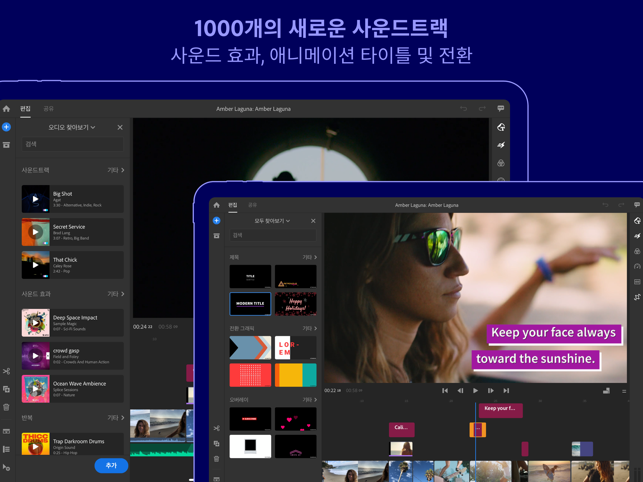Click the search field in the front window browser

273,235
